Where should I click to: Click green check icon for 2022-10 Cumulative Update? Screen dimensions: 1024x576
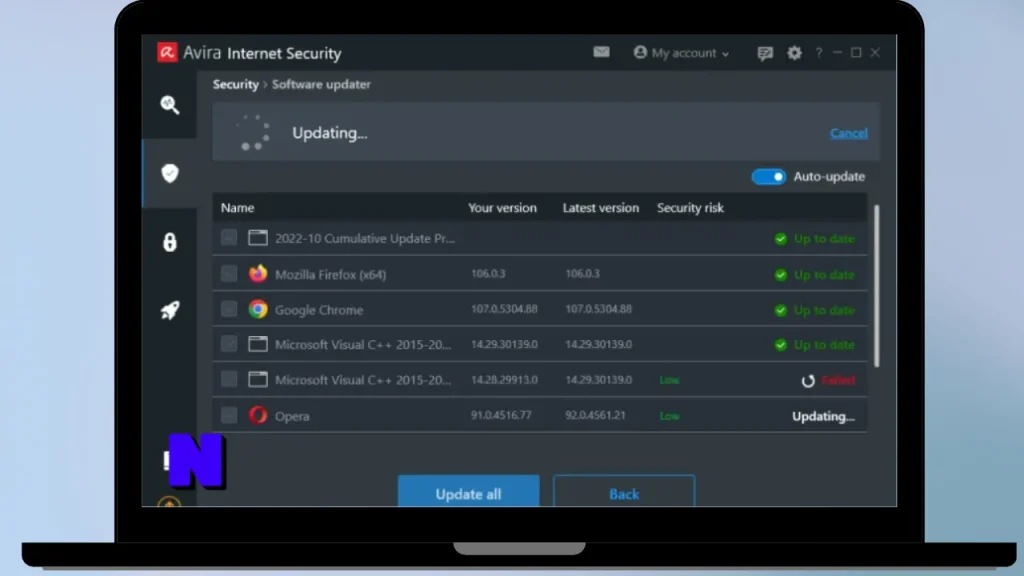(780, 239)
